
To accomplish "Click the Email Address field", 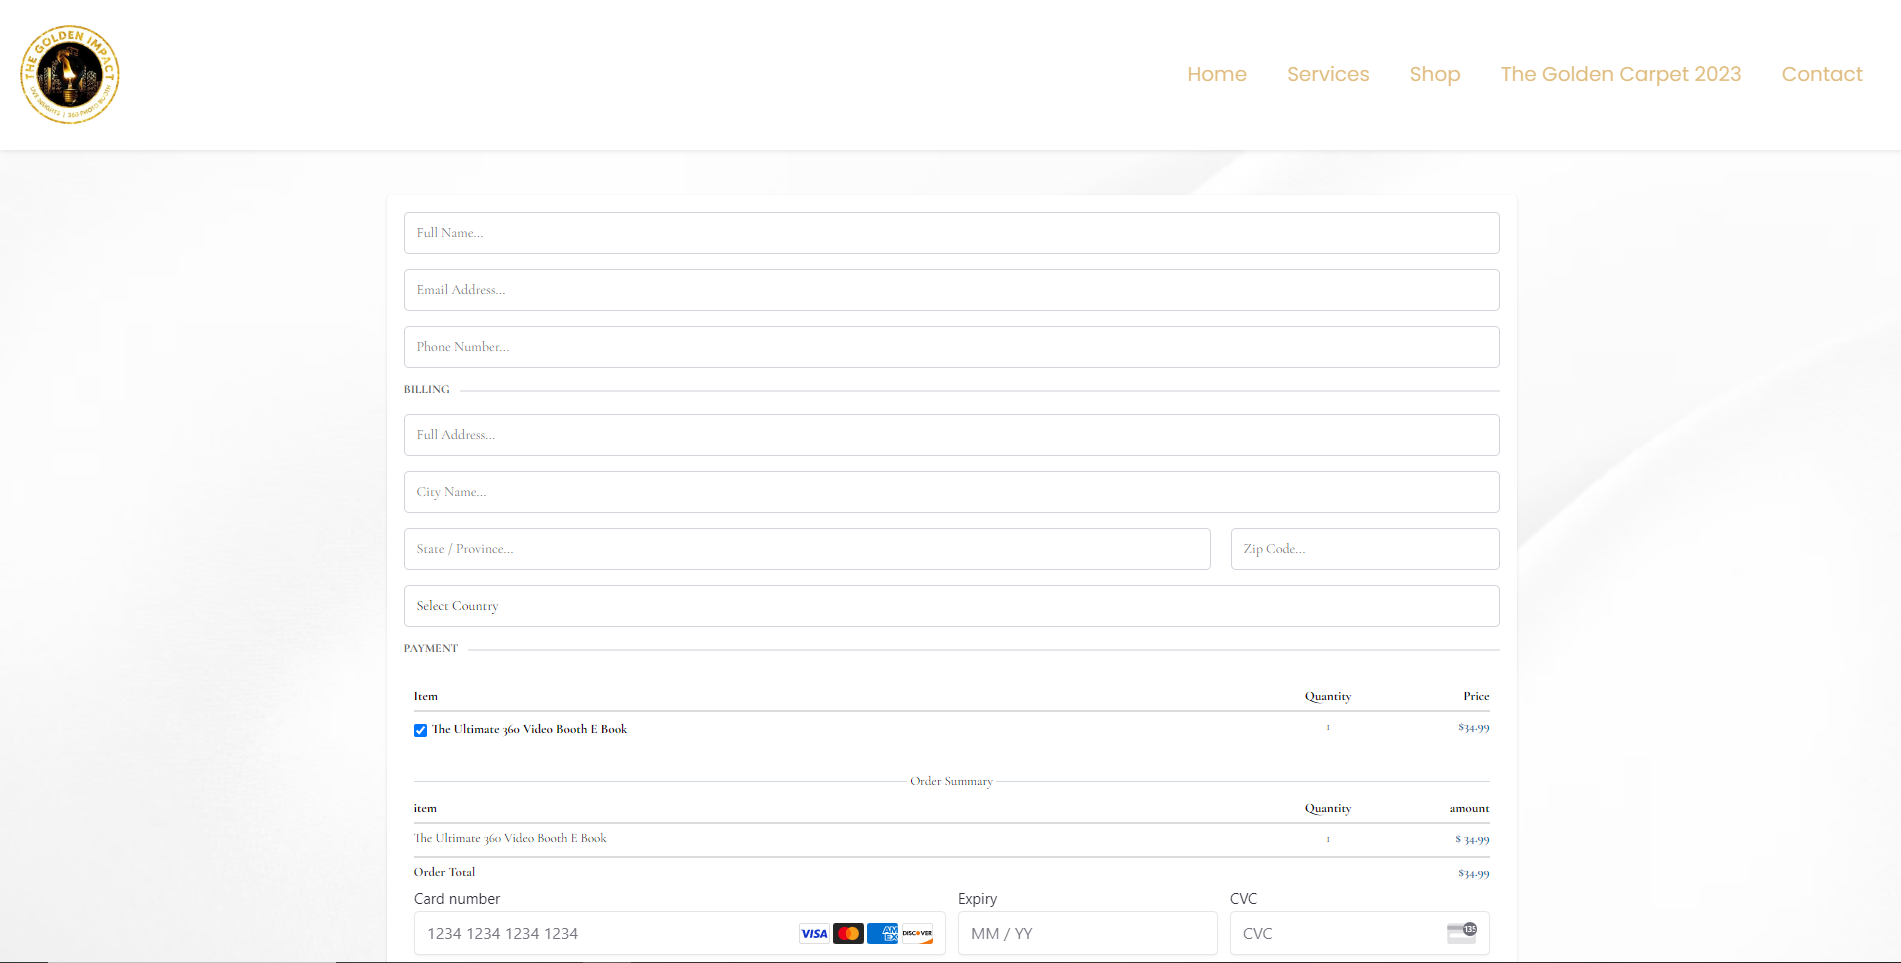I will [951, 290].
